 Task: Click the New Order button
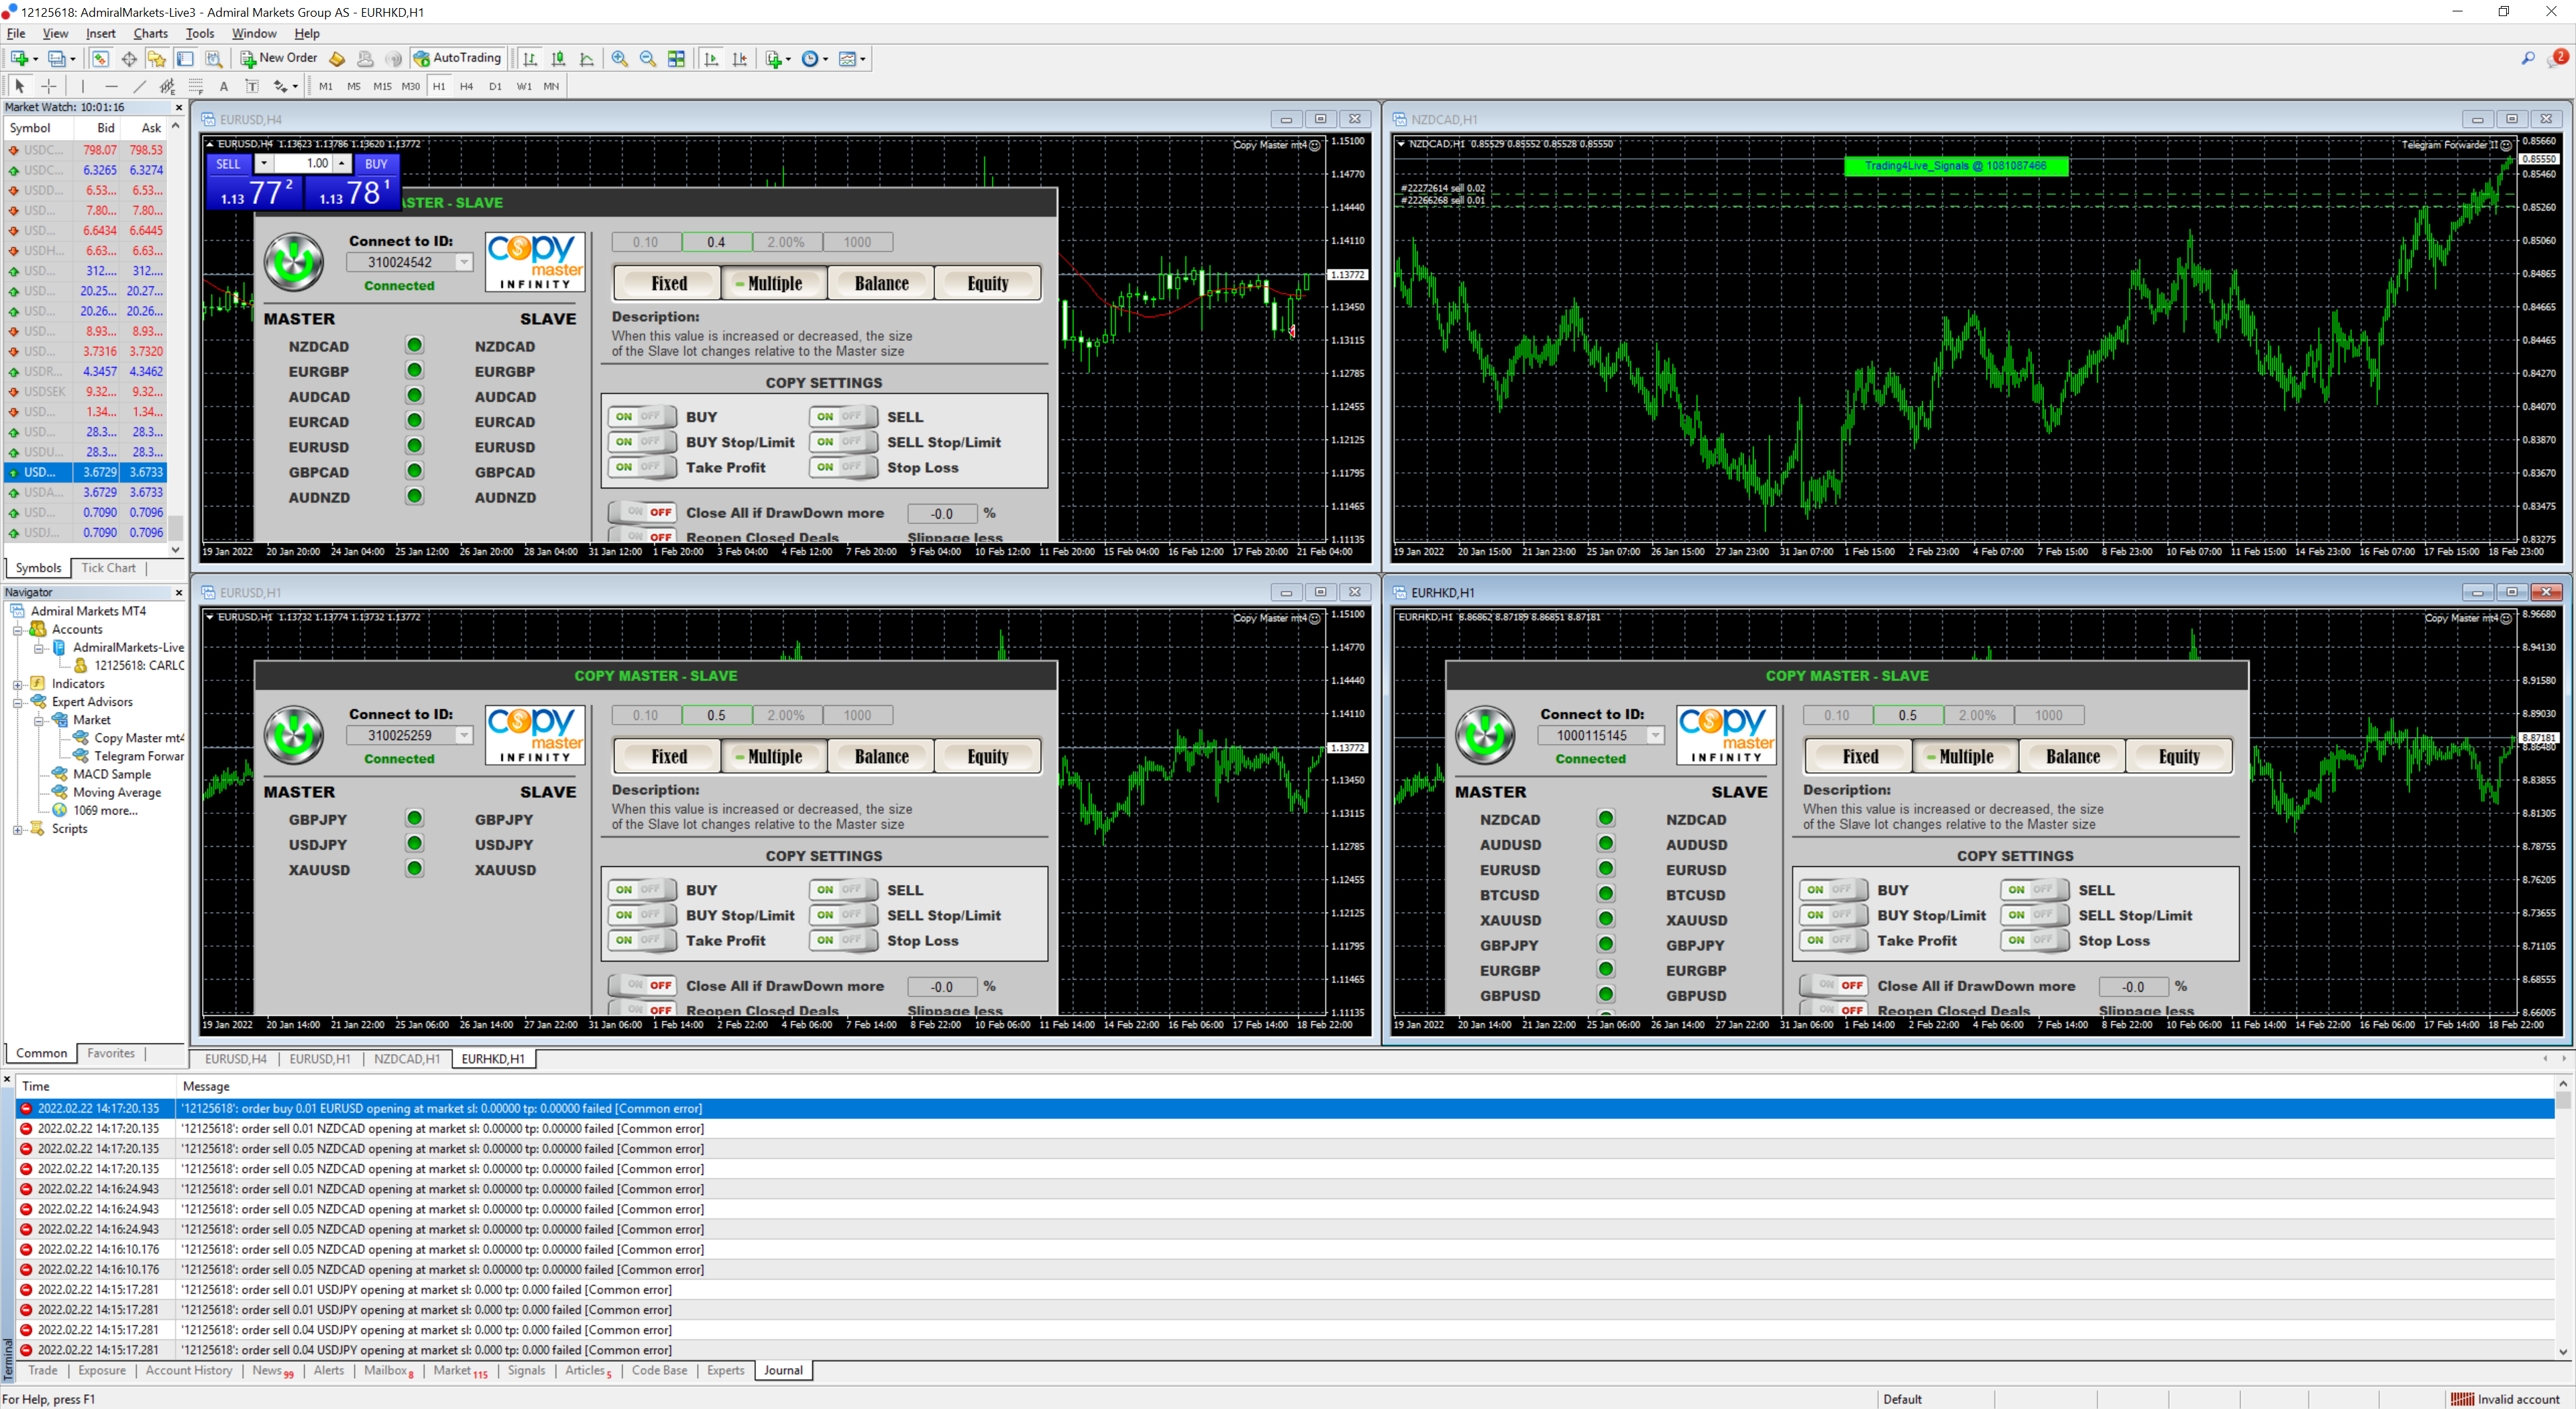pos(279,59)
